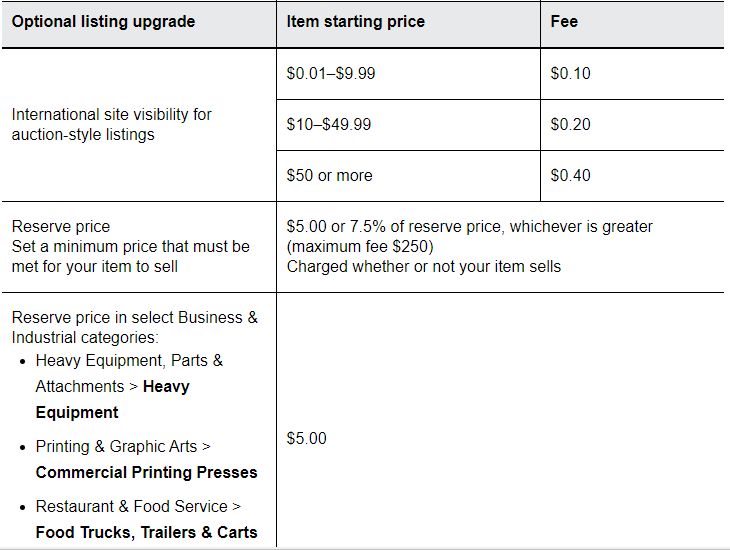Click Reserve price in select Business & Industrial text

click(x=135, y=327)
